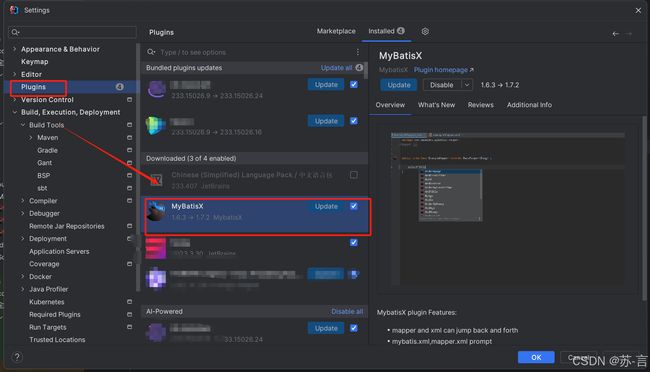
Task: Open the Reviews tab
Action: pyautogui.click(x=480, y=105)
